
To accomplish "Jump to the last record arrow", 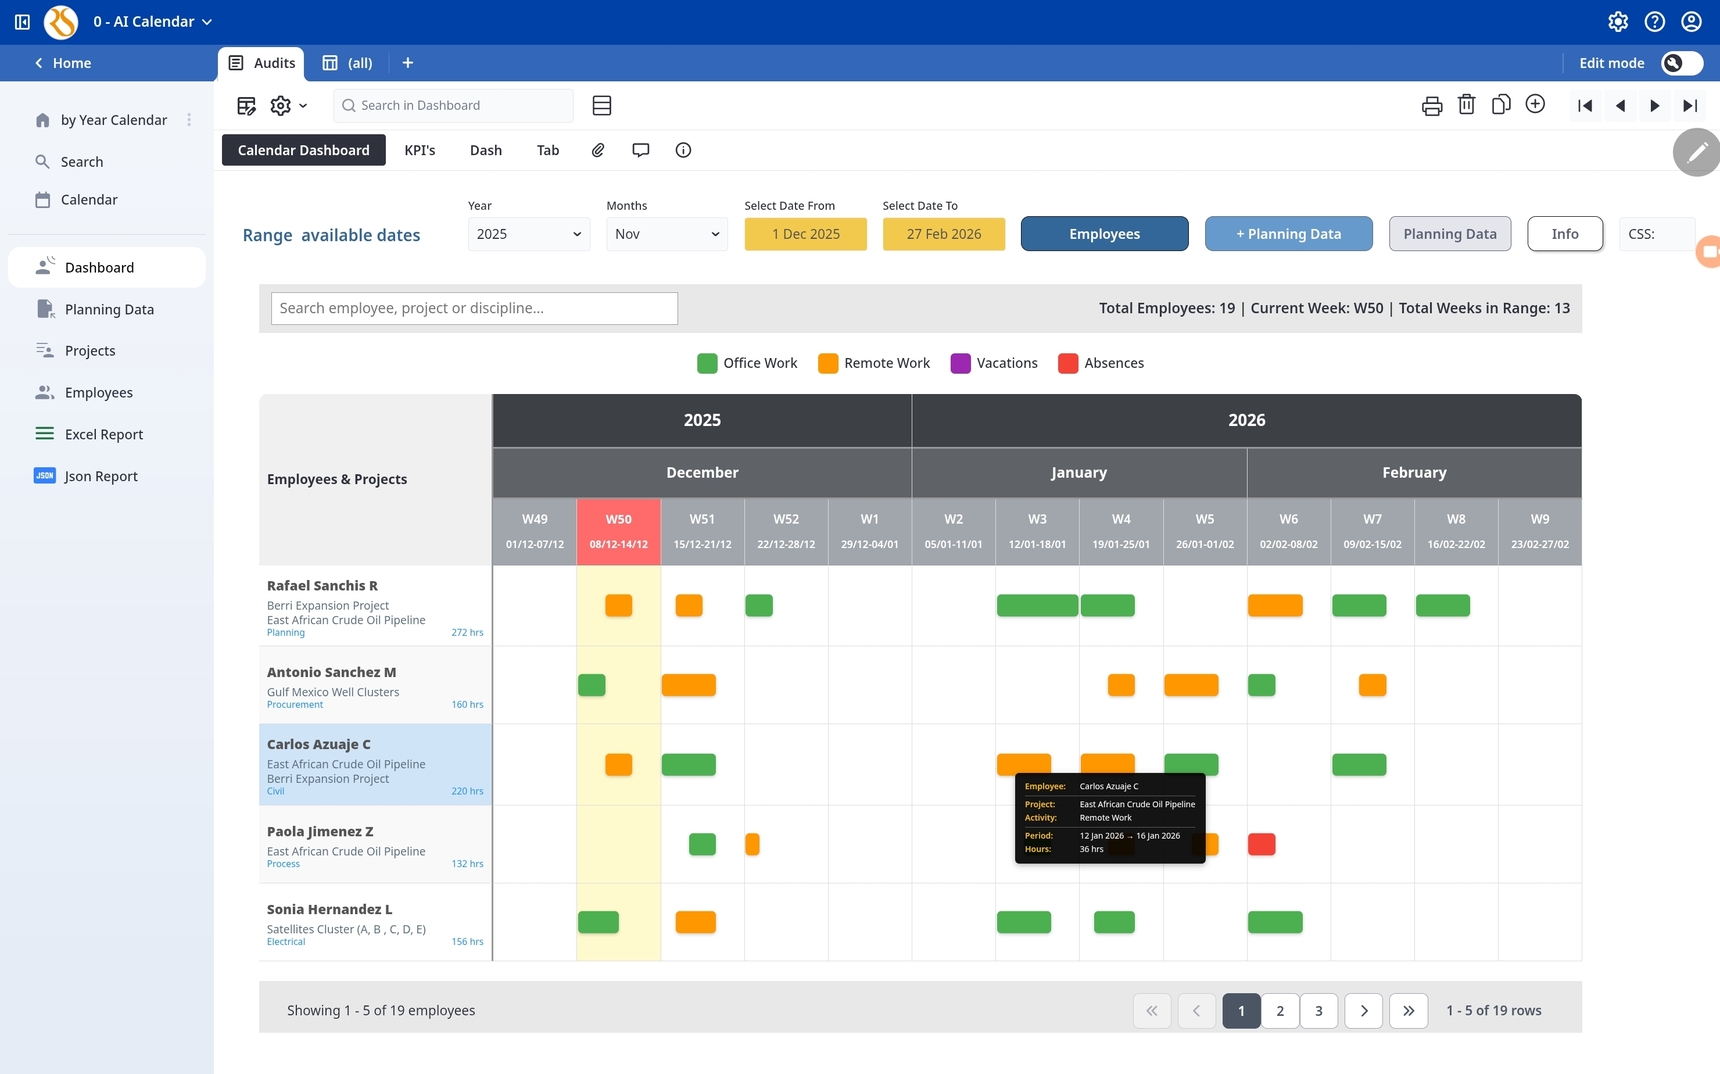I will pyautogui.click(x=1690, y=106).
